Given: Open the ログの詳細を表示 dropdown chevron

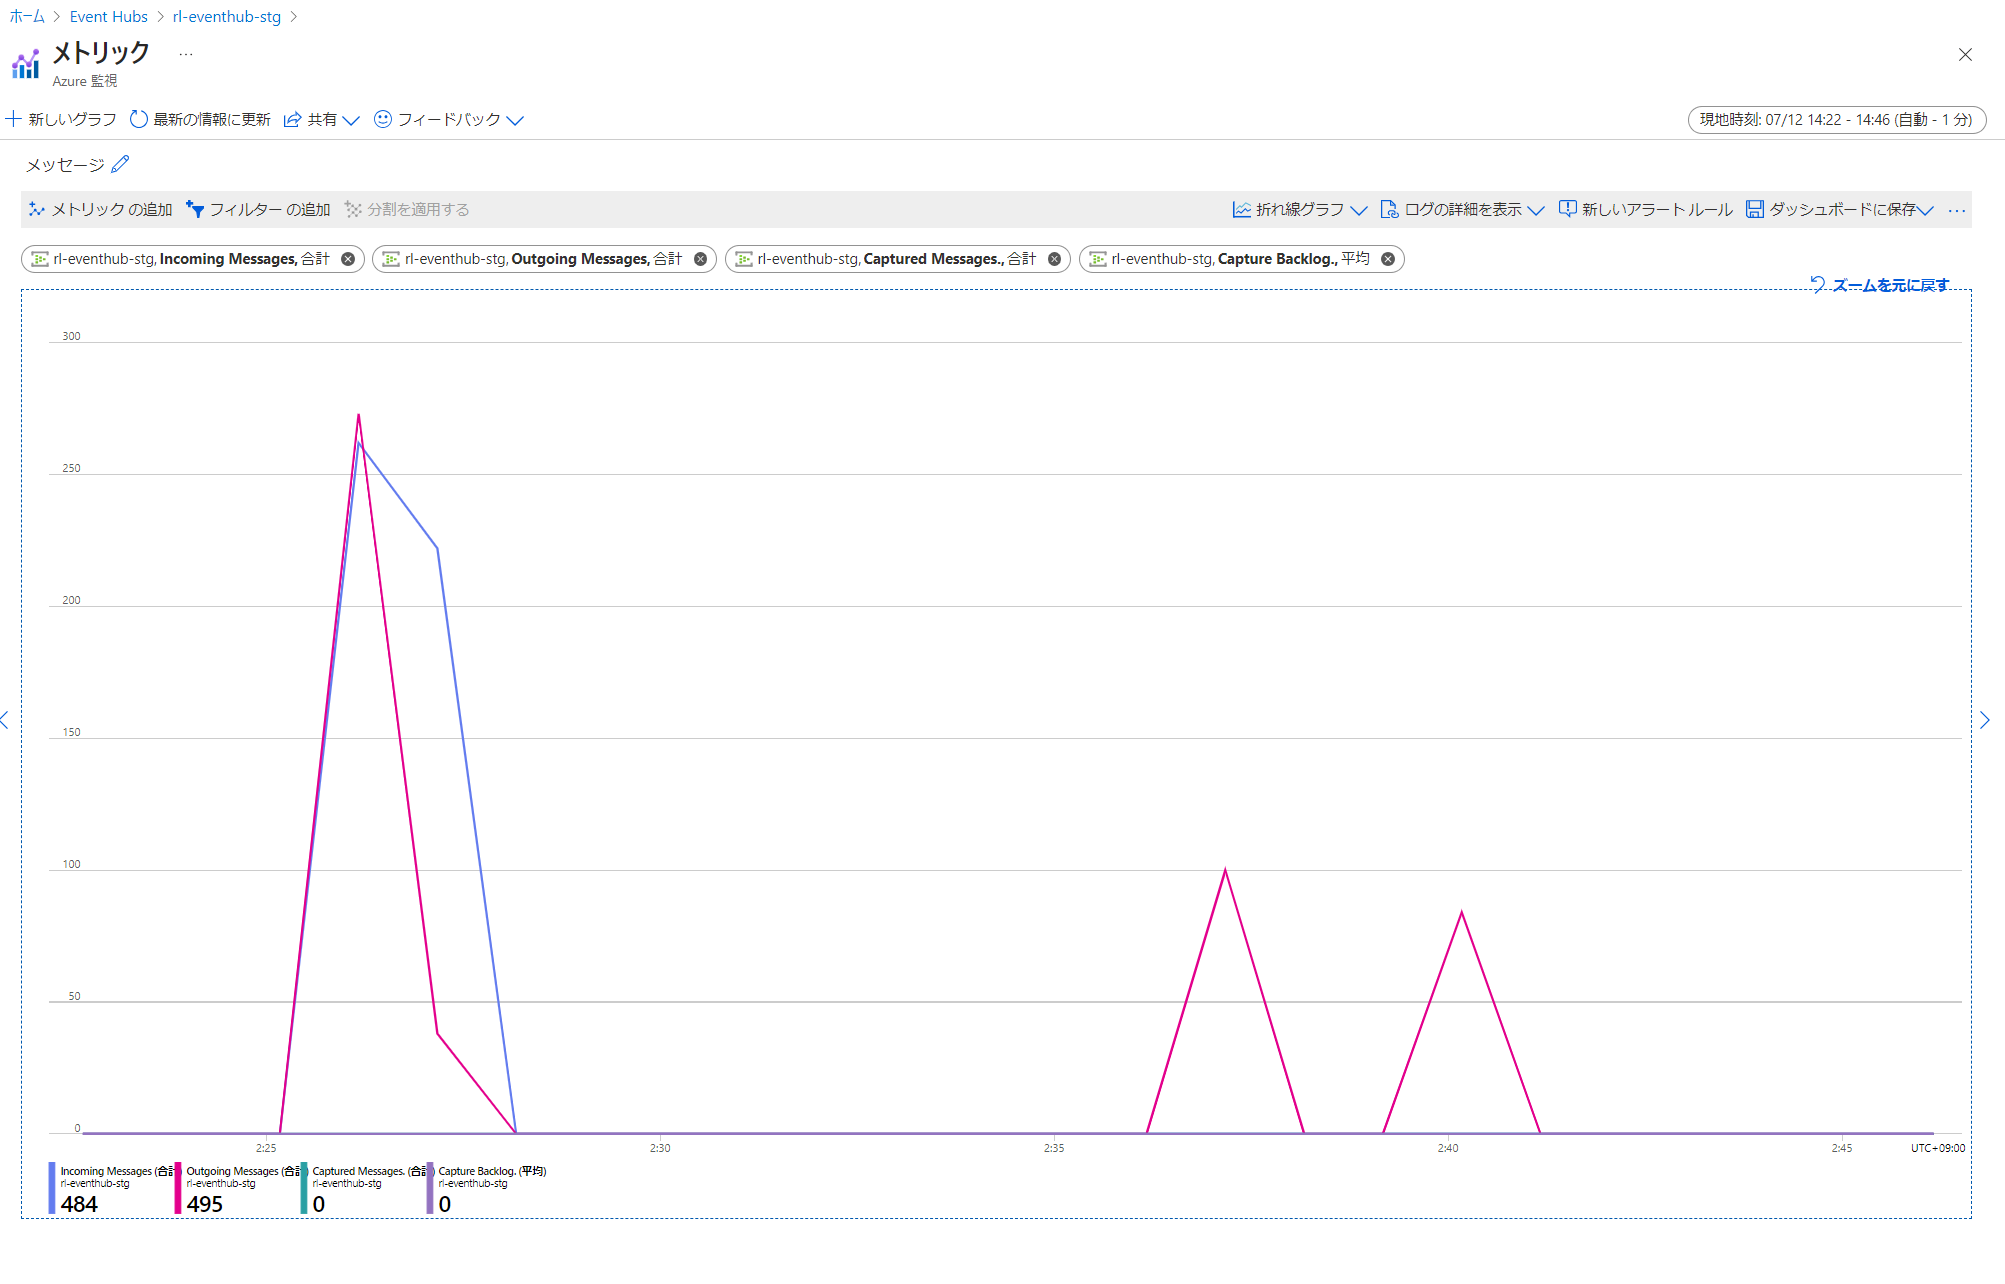Looking at the screenshot, I should click(1537, 209).
